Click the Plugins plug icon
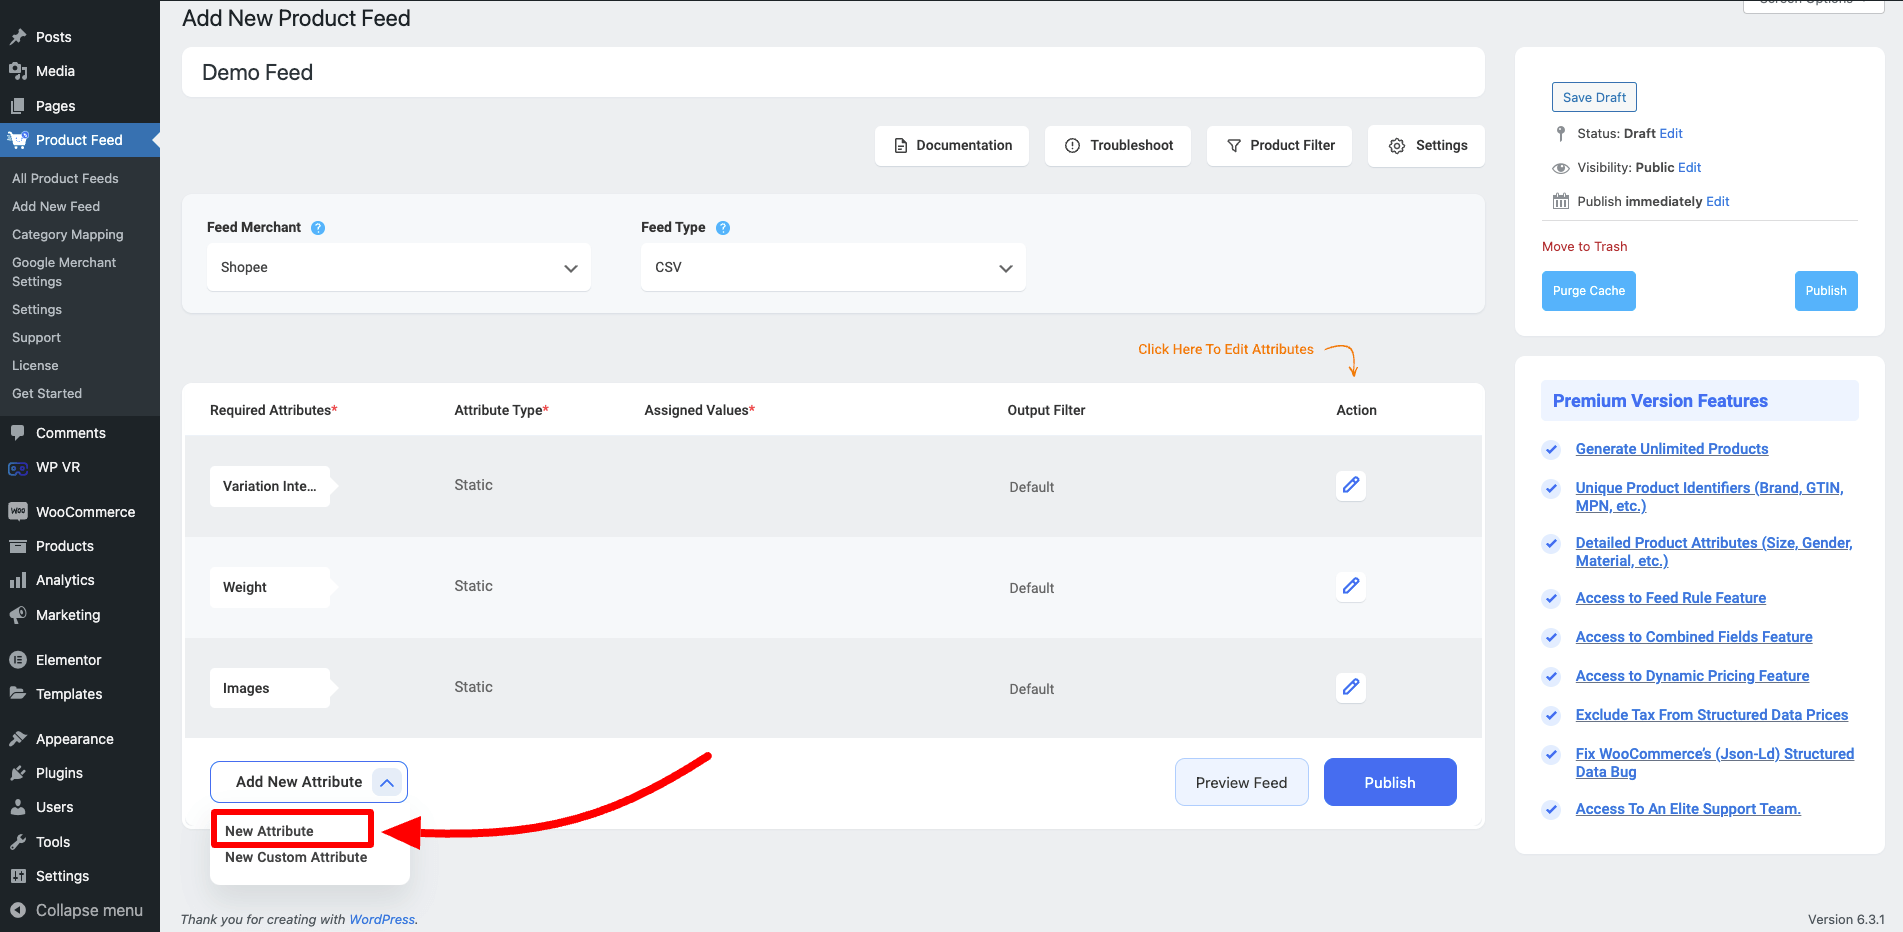 pos(18,773)
